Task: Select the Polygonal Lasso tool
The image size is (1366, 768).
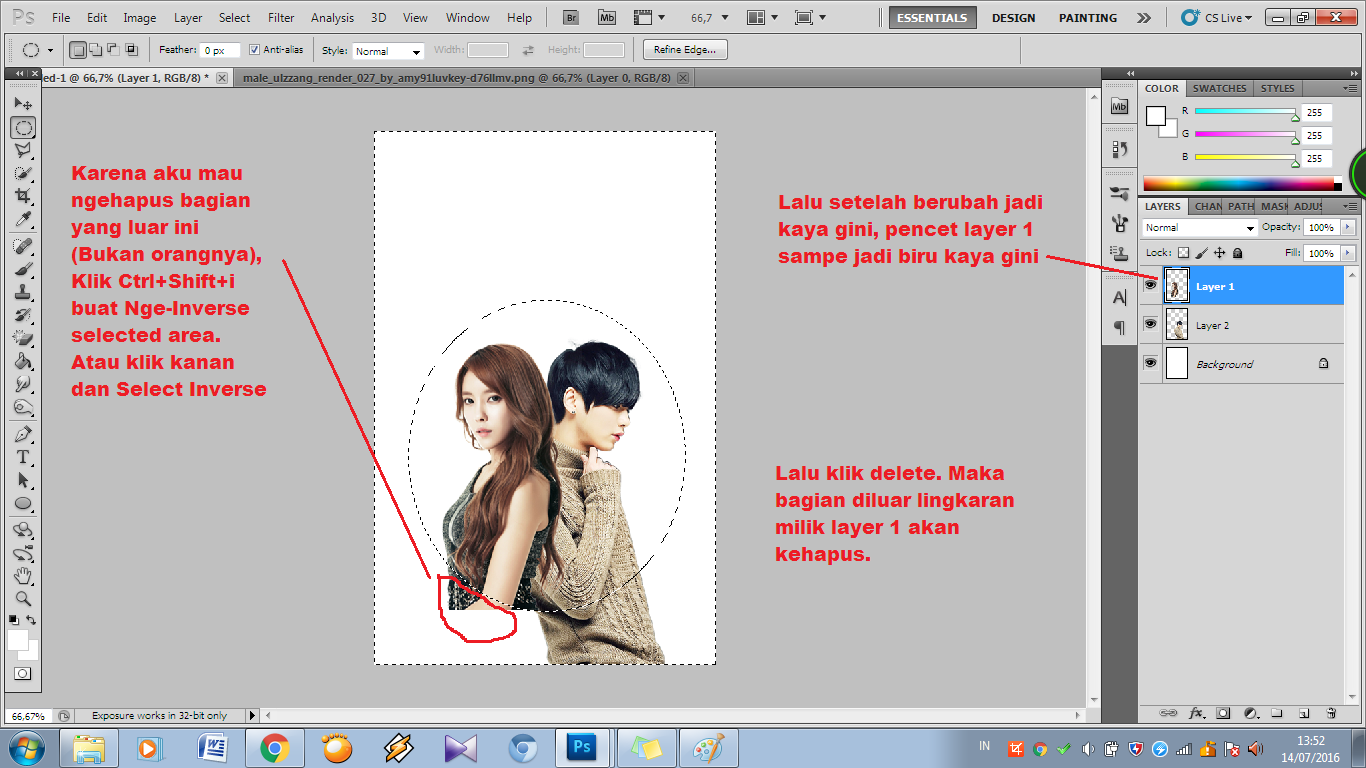Action: (23, 150)
